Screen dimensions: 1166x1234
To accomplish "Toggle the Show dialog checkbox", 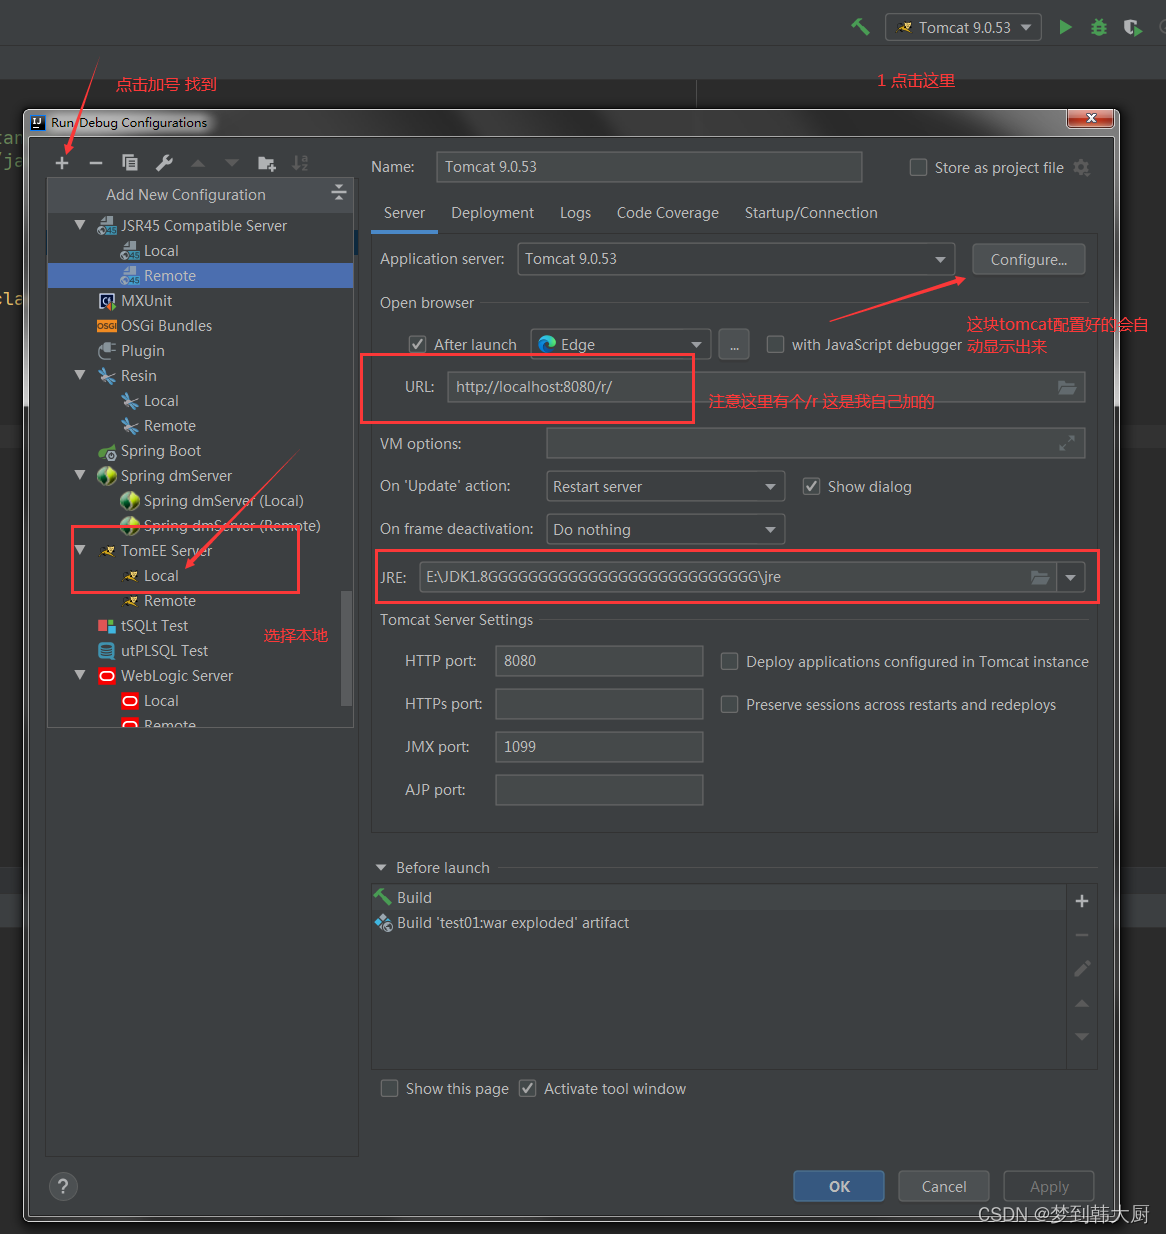I will coord(812,486).
